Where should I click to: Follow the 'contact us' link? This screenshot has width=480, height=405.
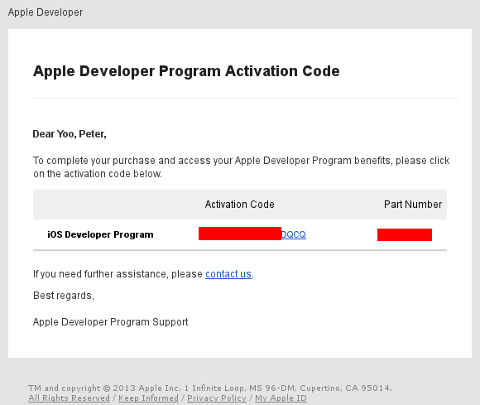[228, 274]
